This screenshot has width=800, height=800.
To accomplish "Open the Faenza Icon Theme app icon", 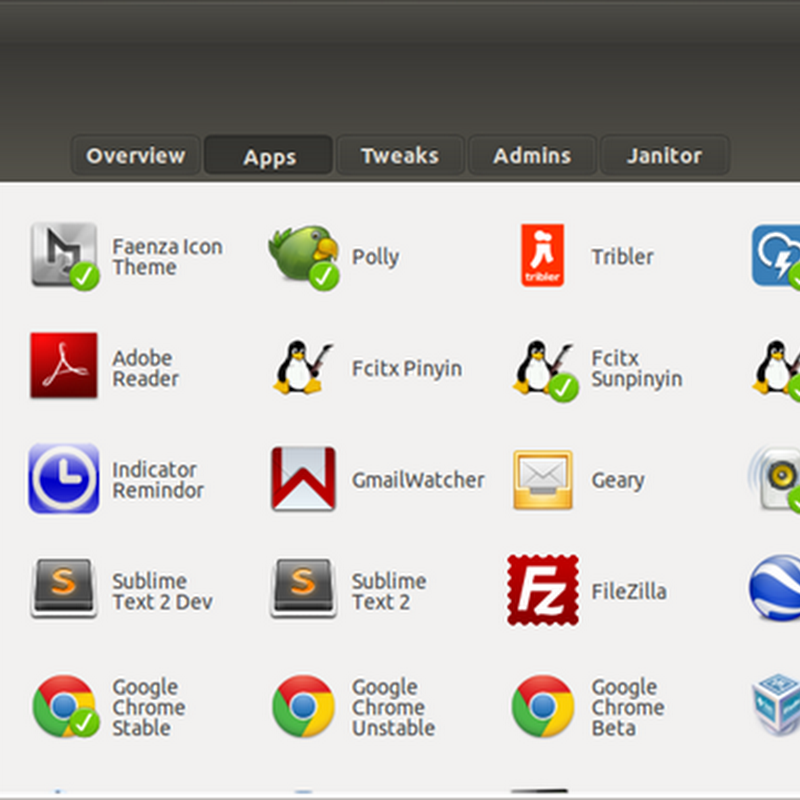I will click(x=64, y=256).
